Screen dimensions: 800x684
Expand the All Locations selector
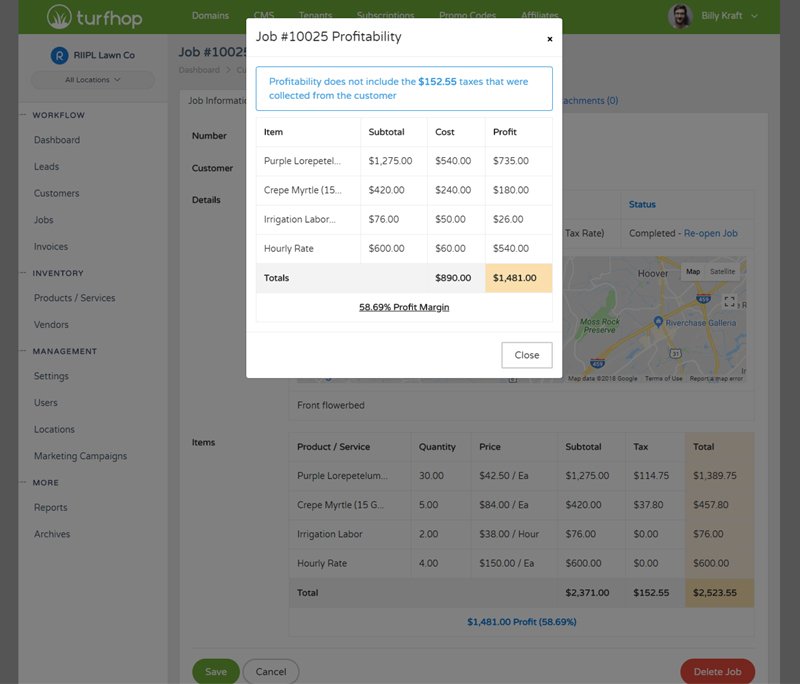point(92,79)
